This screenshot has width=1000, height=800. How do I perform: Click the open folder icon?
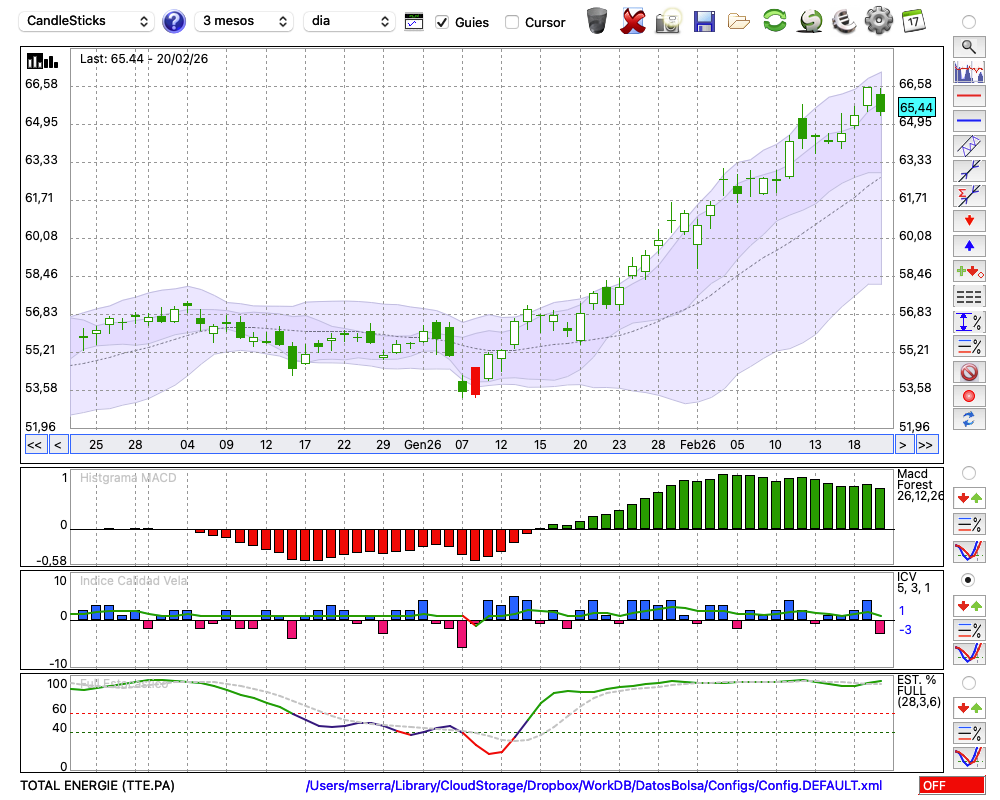coord(739,22)
